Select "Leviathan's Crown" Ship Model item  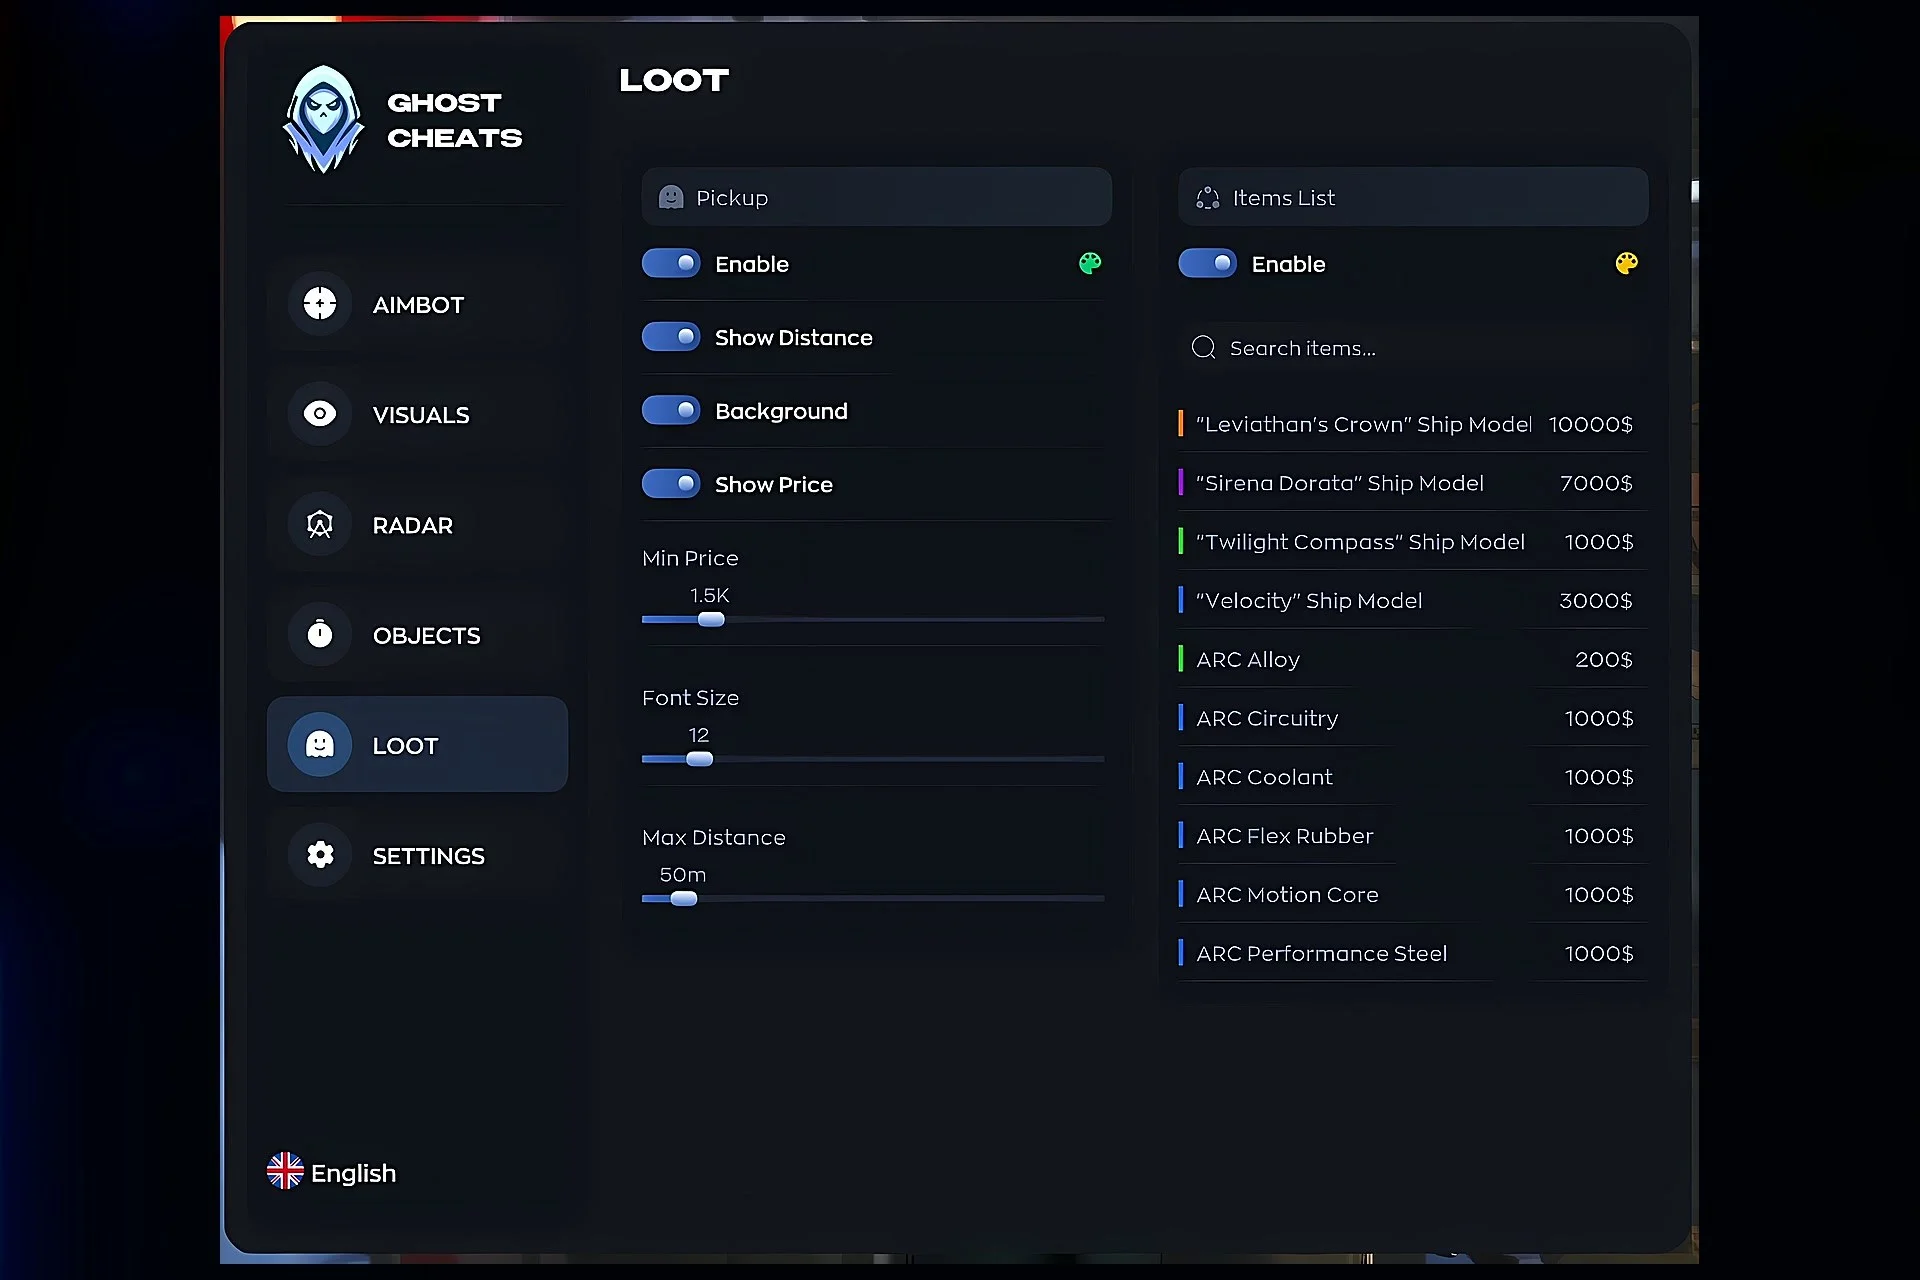click(x=1413, y=424)
